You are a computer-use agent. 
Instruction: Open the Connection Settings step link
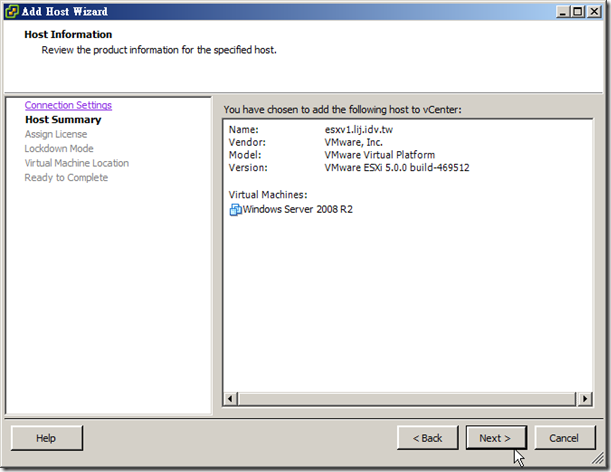(68, 105)
